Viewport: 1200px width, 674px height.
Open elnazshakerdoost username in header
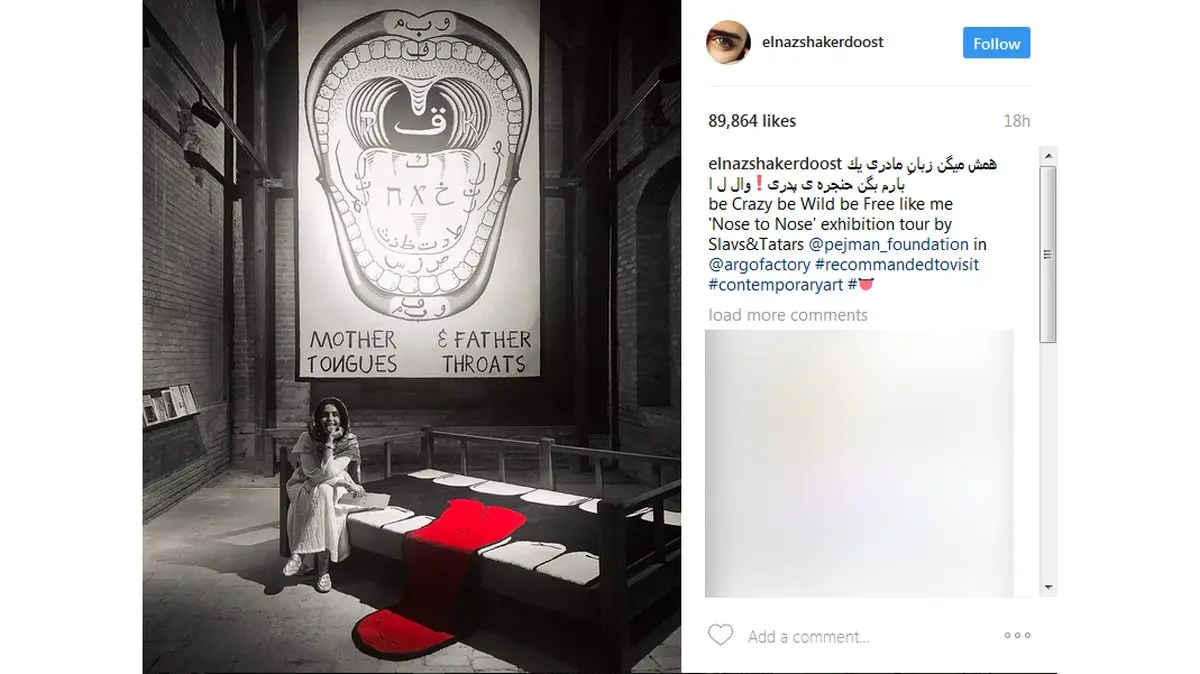tap(823, 43)
